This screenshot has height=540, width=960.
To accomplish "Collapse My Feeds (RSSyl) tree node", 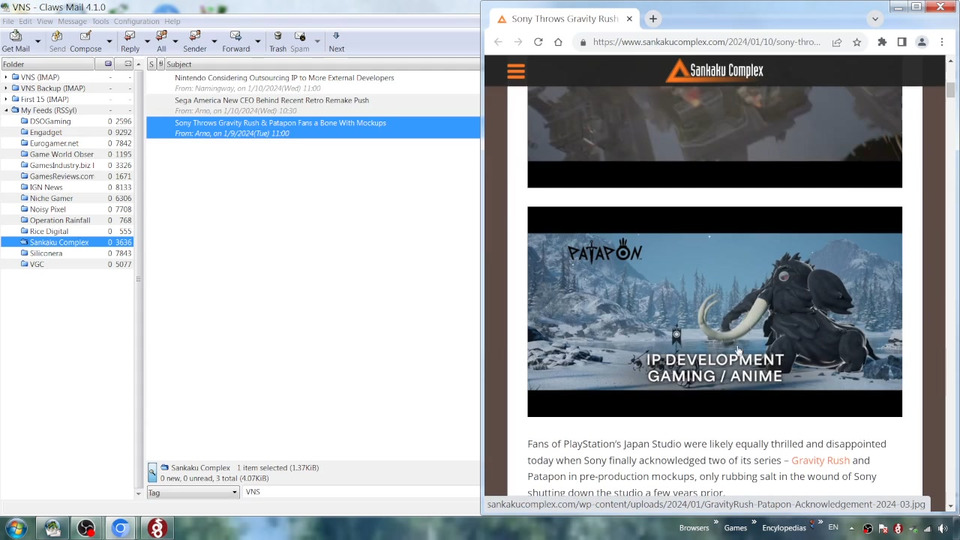I will pos(6,110).
